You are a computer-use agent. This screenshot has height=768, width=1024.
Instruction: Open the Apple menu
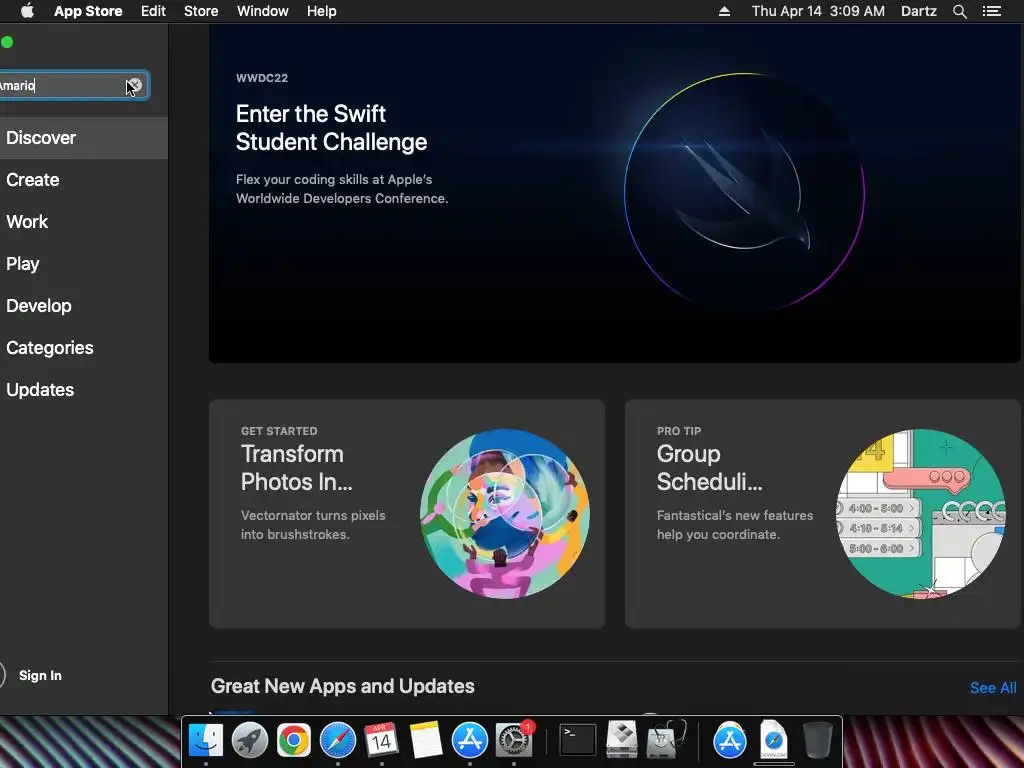click(x=27, y=11)
